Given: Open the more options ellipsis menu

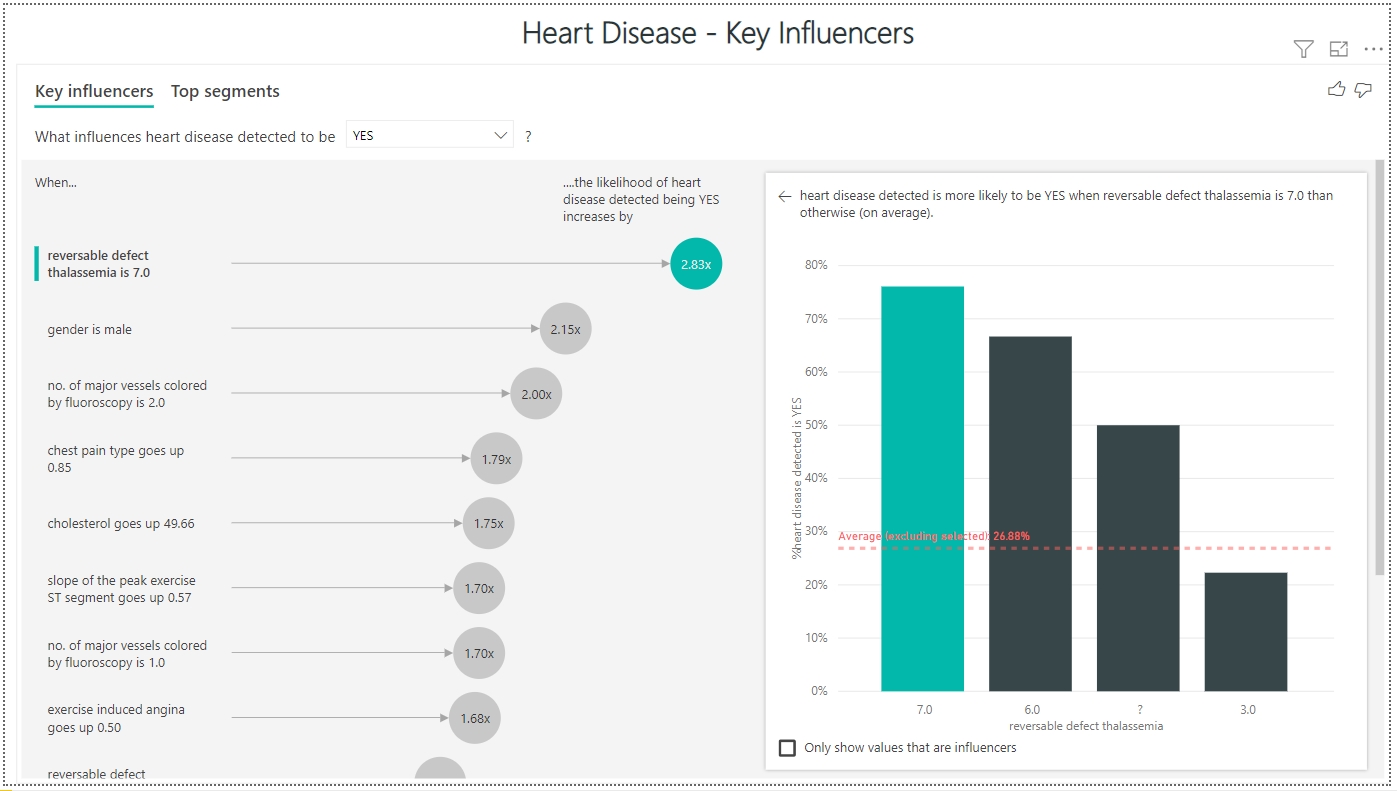Looking at the screenshot, I should [1371, 48].
